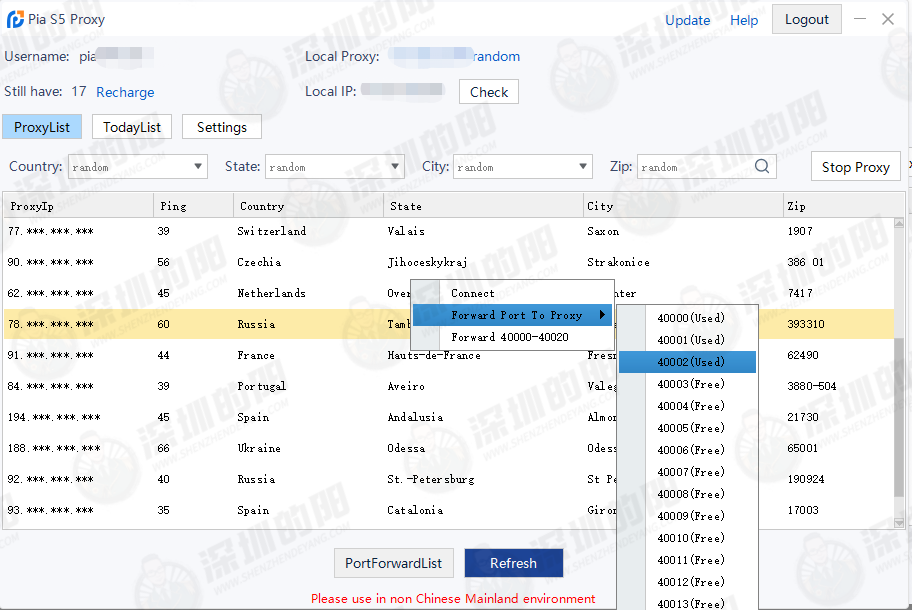Screen dimensions: 912x610
Task: Click the Check button for Local IP
Action: click(489, 92)
